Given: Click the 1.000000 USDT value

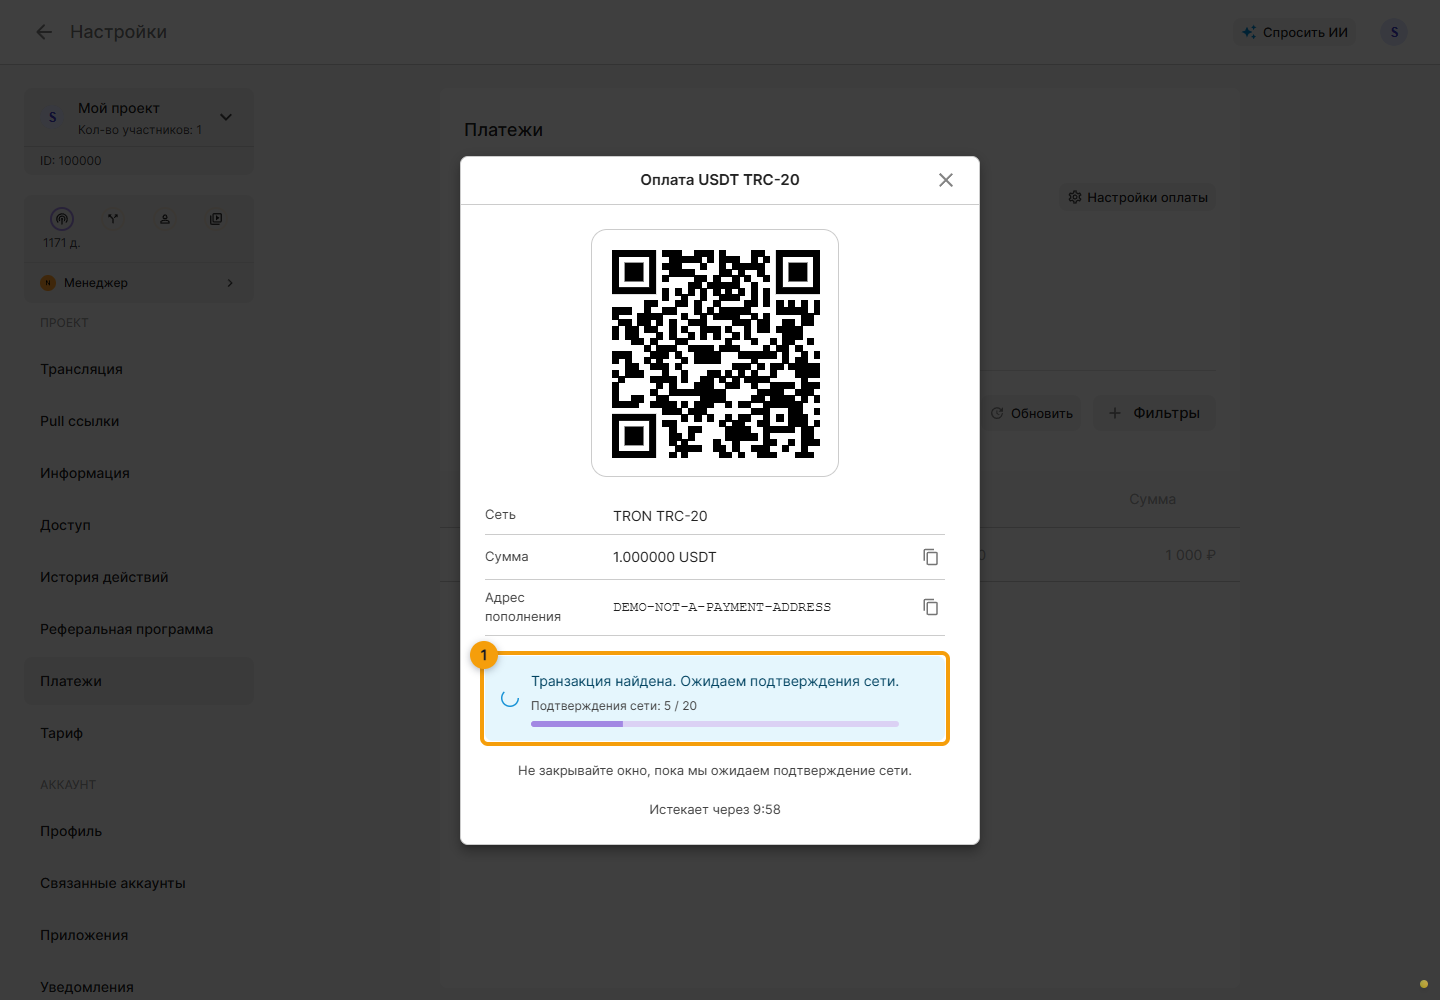Looking at the screenshot, I should pos(665,557).
